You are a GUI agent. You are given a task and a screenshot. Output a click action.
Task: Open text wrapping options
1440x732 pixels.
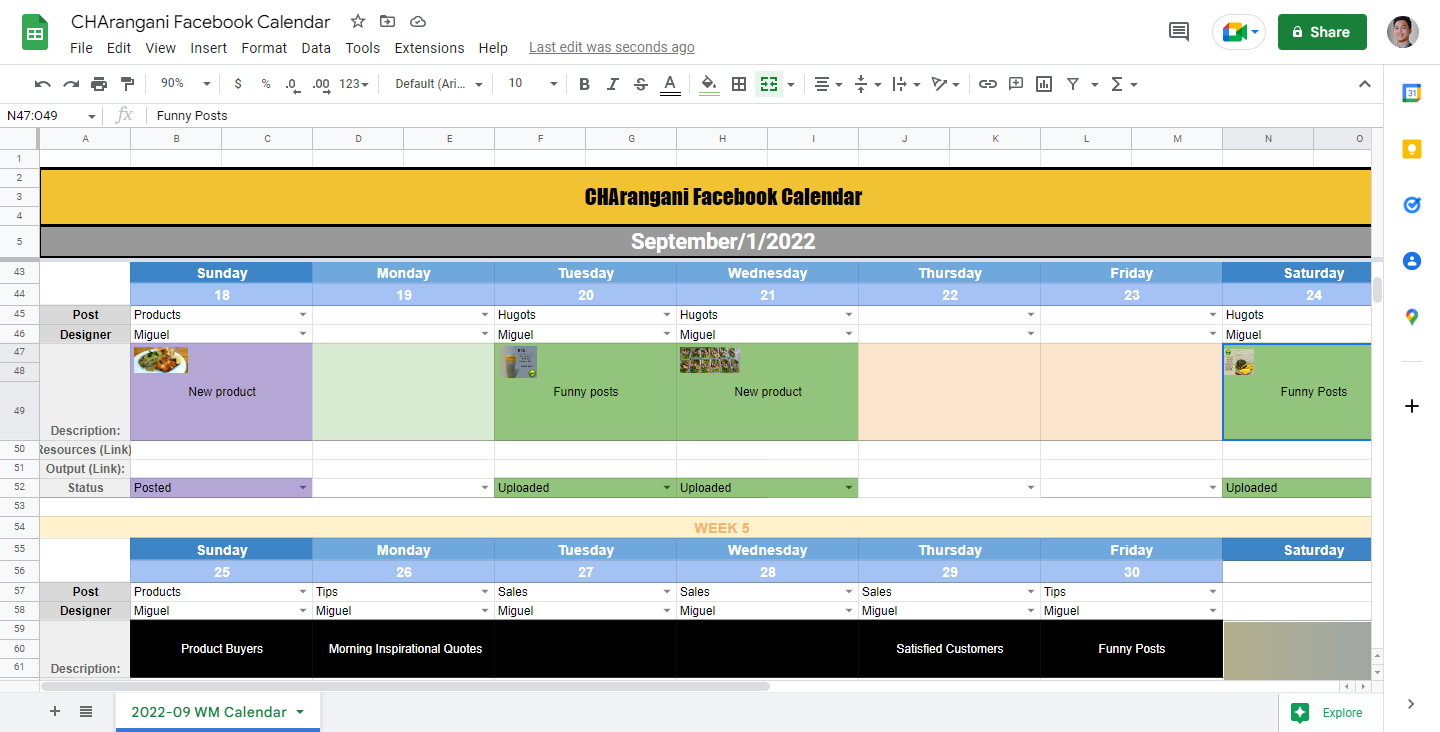[x=905, y=84]
